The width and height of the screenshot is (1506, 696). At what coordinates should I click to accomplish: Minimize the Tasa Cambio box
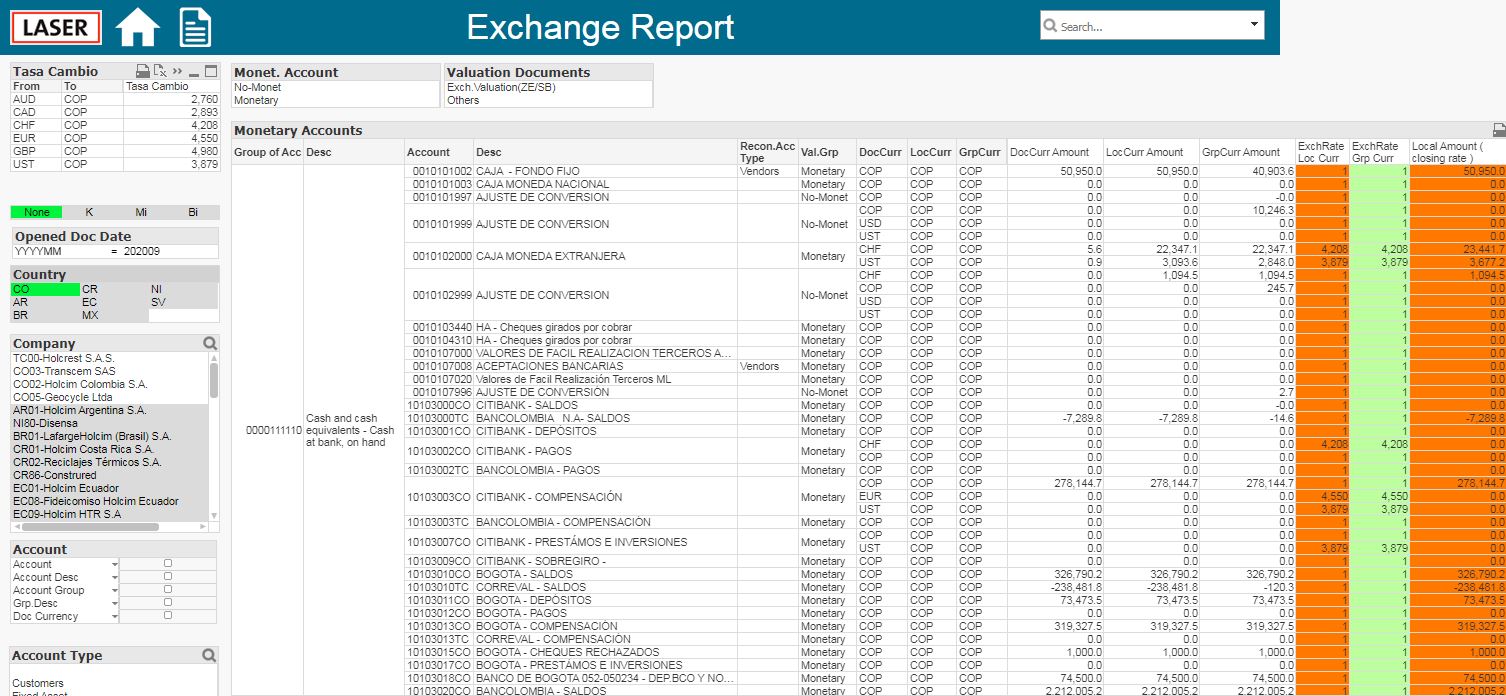(194, 72)
